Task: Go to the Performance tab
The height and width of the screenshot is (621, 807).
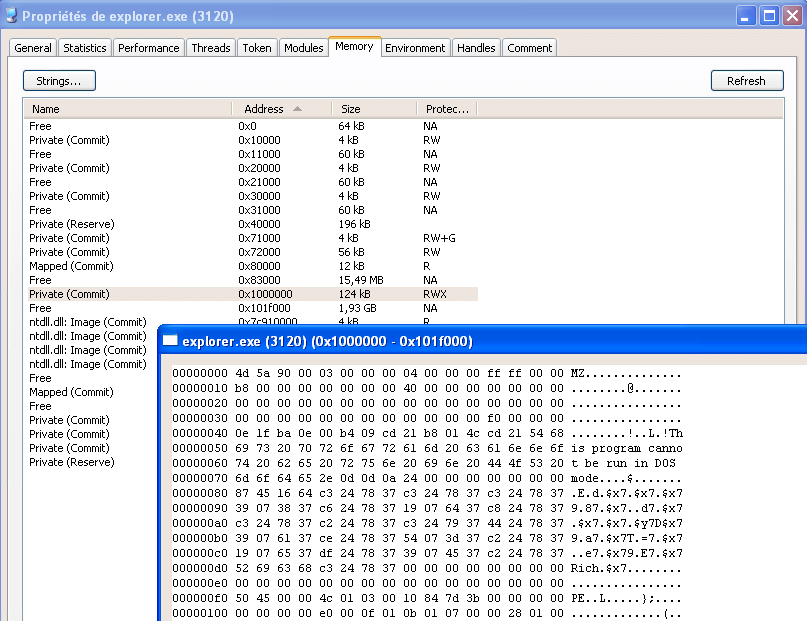Action: (148, 48)
